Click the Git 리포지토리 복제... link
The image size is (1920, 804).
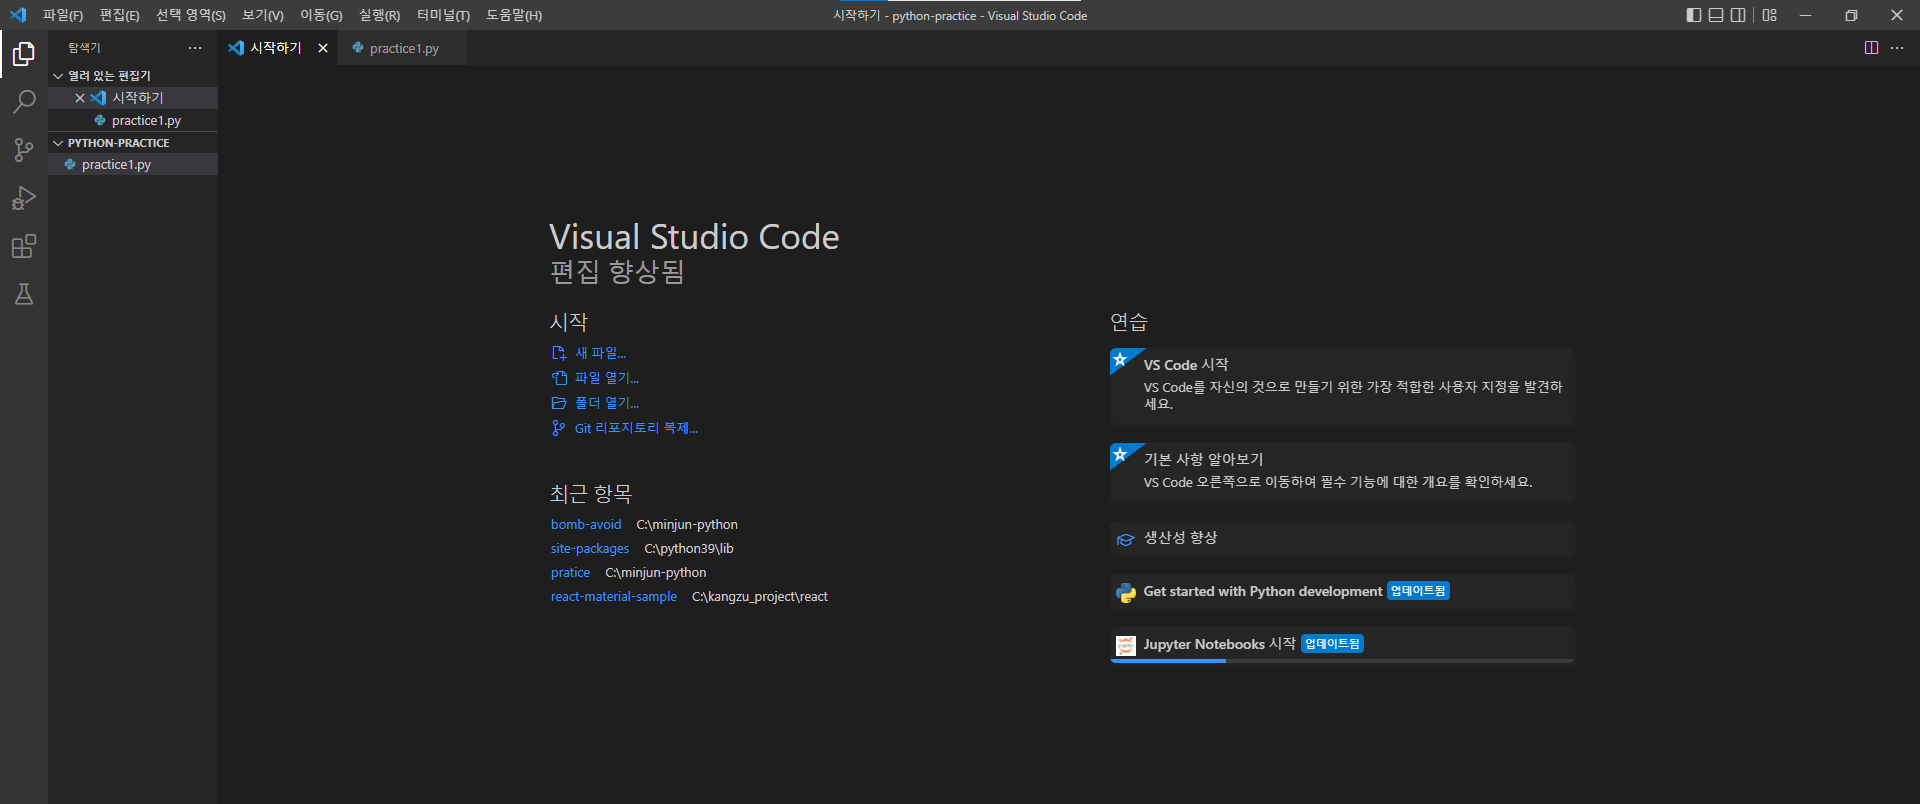pos(636,428)
